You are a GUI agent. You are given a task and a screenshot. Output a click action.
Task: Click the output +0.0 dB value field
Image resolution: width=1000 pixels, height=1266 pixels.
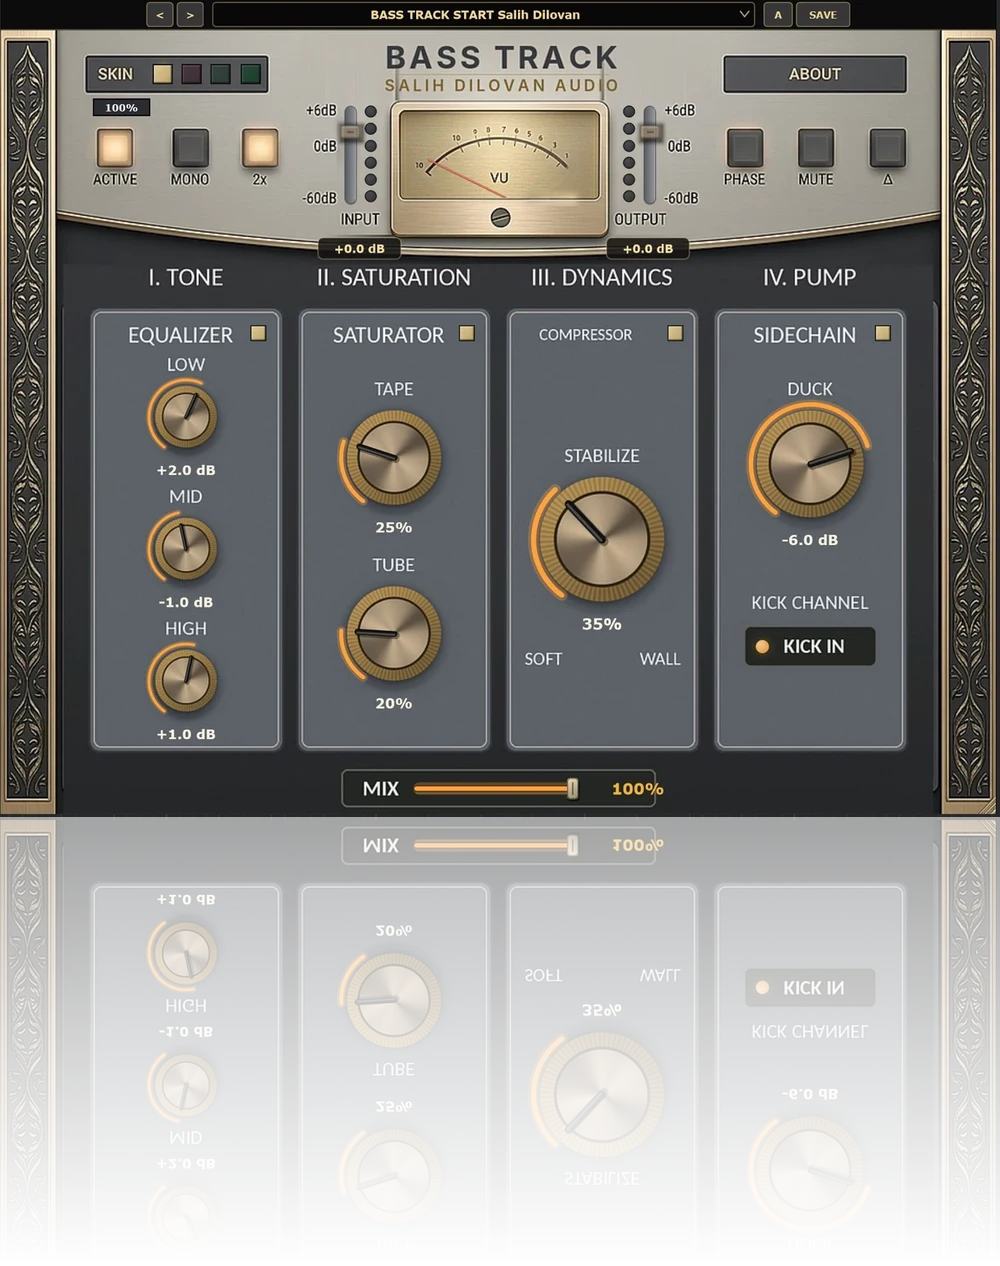[648, 249]
